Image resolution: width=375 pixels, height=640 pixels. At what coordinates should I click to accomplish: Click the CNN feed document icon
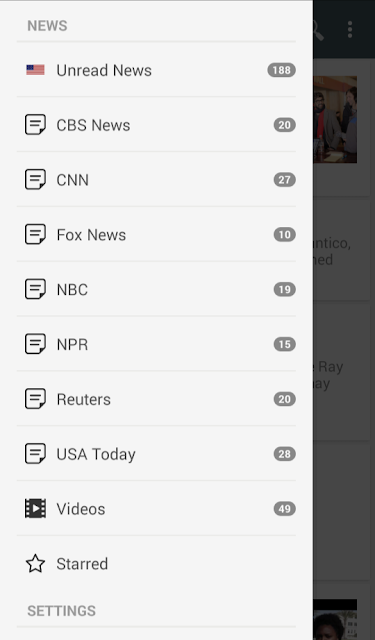click(36, 180)
